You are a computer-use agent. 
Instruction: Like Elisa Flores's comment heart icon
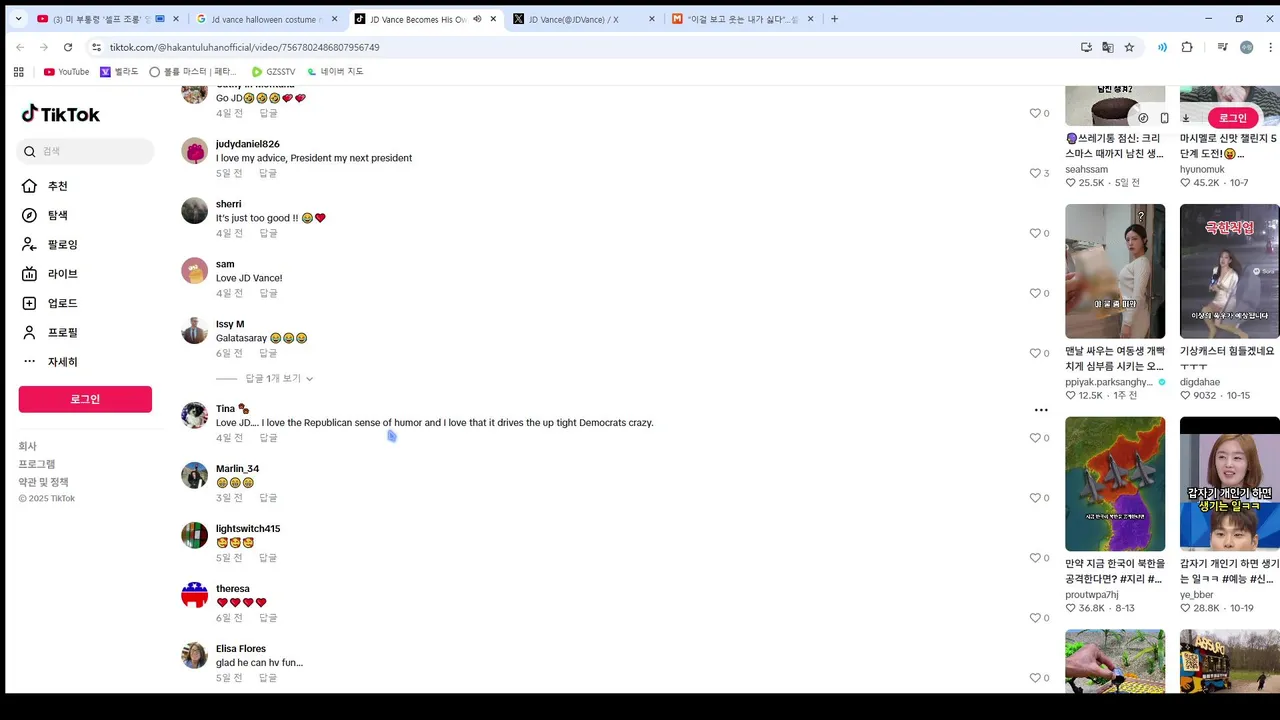coord(1035,678)
